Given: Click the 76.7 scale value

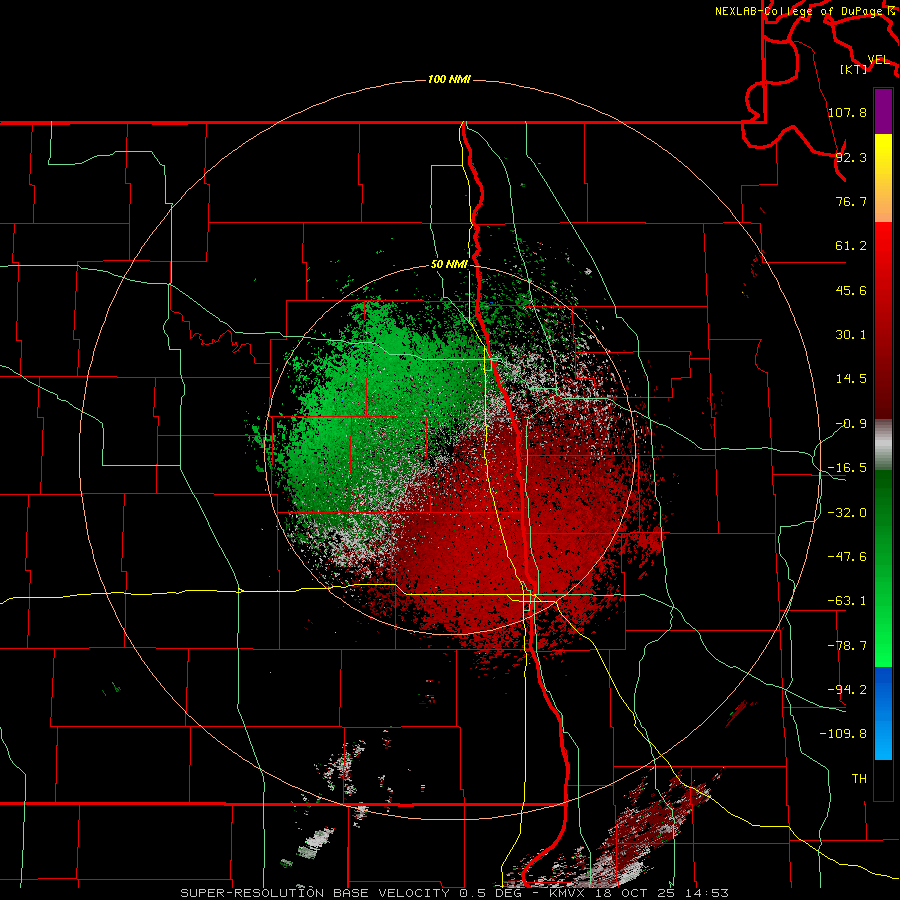Looking at the screenshot, I should 851,201.
